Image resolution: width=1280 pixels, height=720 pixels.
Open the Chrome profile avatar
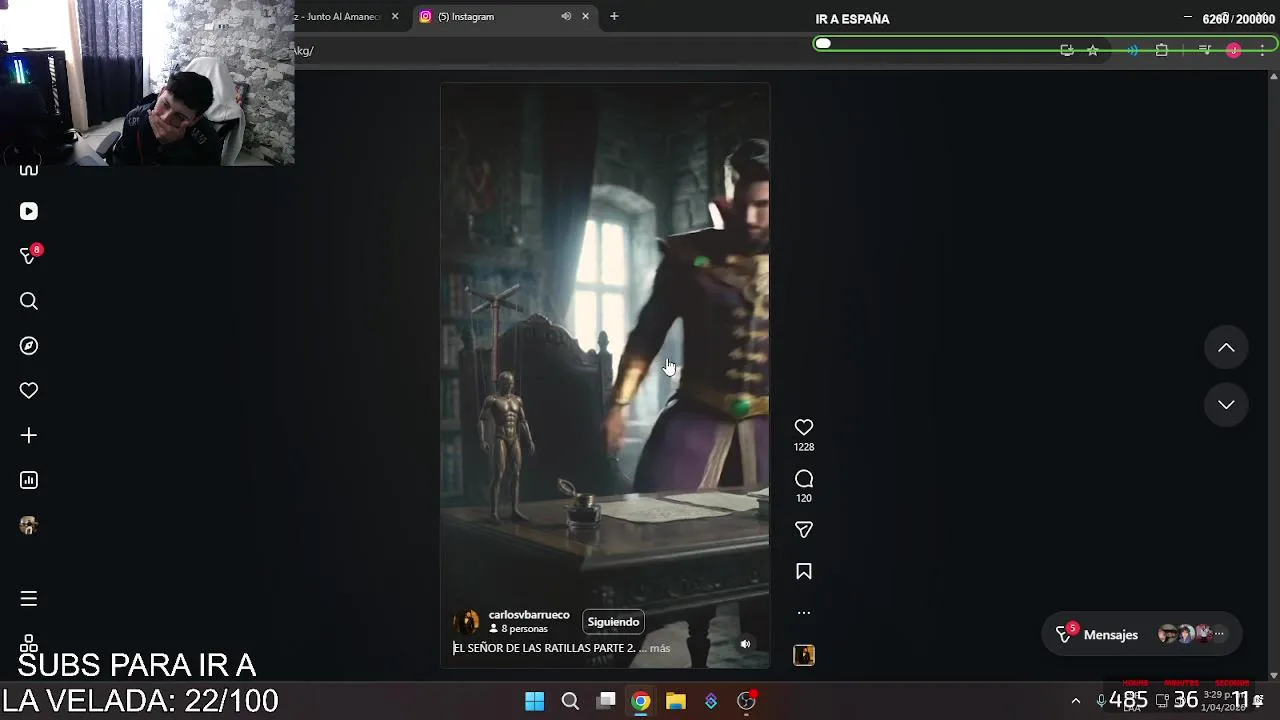tap(1234, 50)
